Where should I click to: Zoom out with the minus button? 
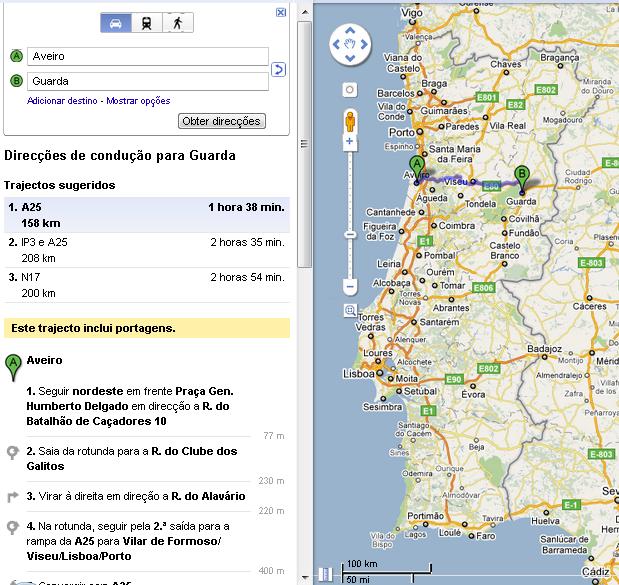[x=350, y=286]
